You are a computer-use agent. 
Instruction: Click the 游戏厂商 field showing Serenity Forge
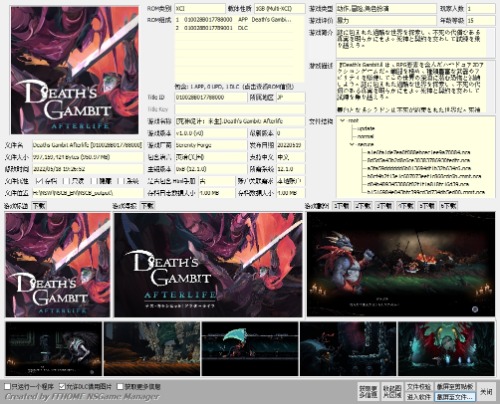pyautogui.click(x=211, y=145)
